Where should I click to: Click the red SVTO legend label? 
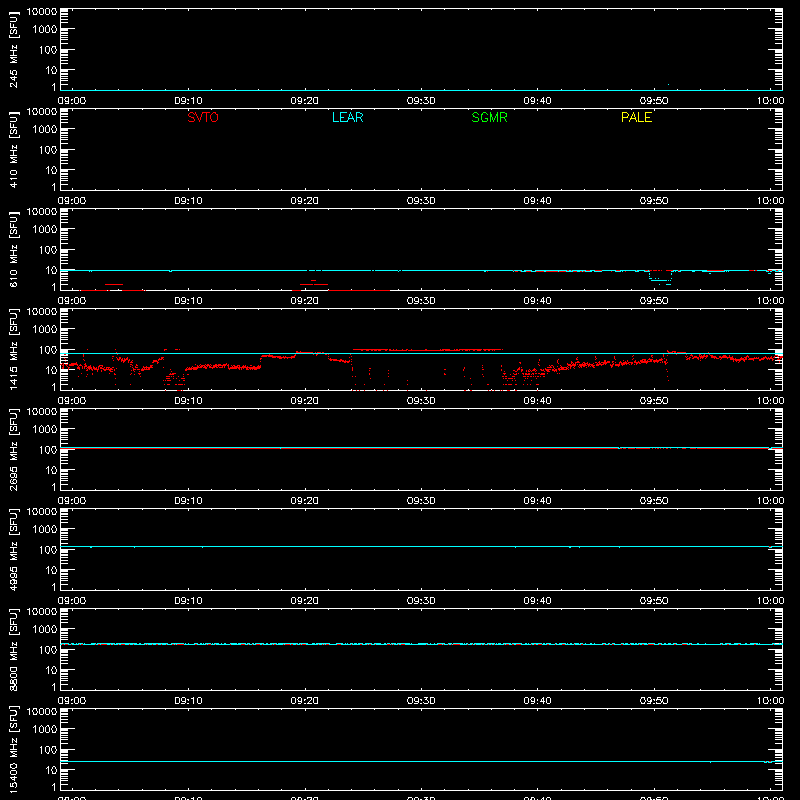coord(203,117)
